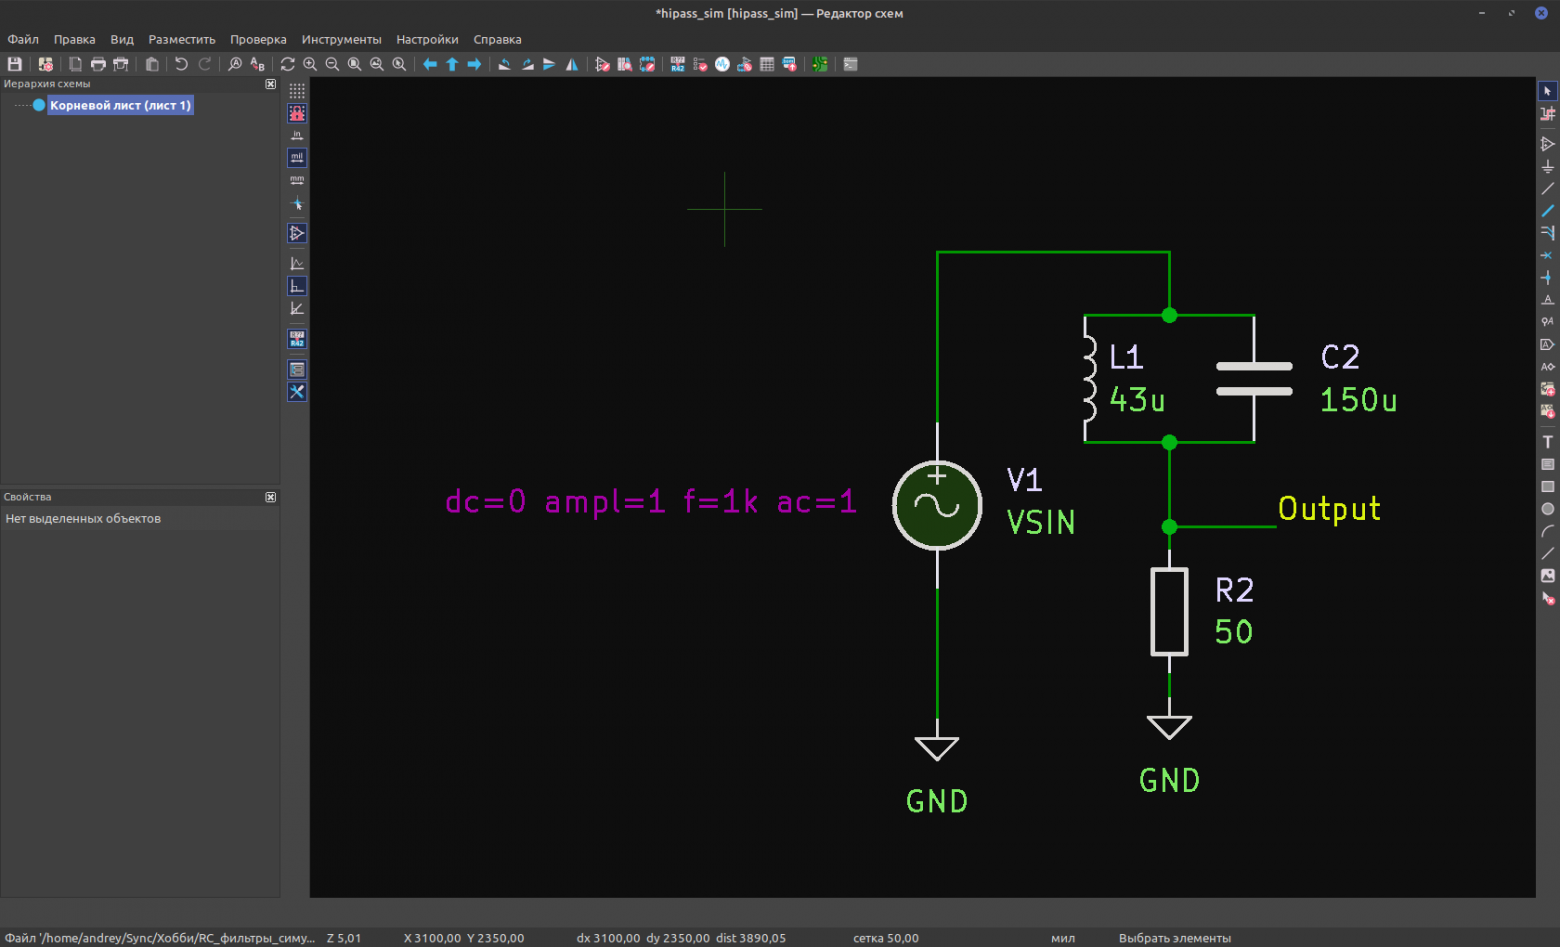
Task: Switch units to inches
Action: click(297, 135)
